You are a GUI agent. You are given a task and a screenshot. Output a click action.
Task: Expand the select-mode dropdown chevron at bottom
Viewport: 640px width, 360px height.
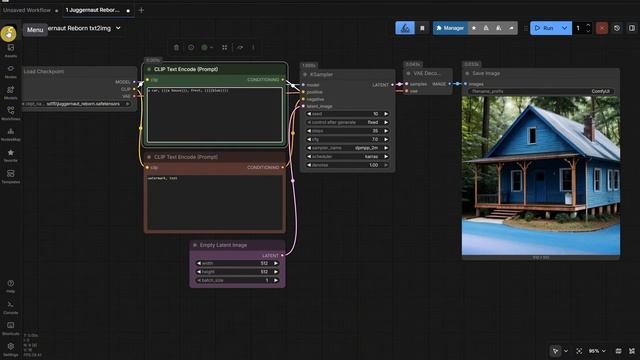coord(566,351)
